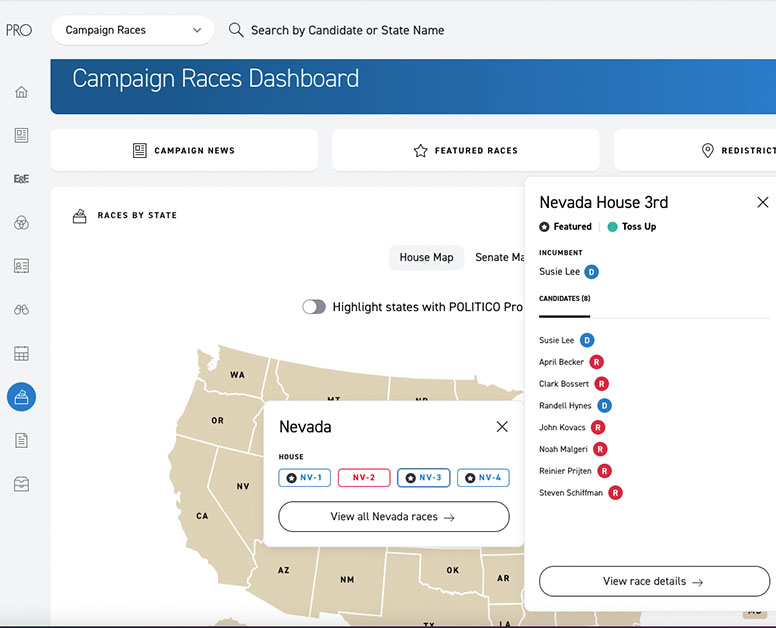Select Oregon (OR) on the map
Image resolution: width=776 pixels, height=628 pixels.
pyautogui.click(x=217, y=420)
